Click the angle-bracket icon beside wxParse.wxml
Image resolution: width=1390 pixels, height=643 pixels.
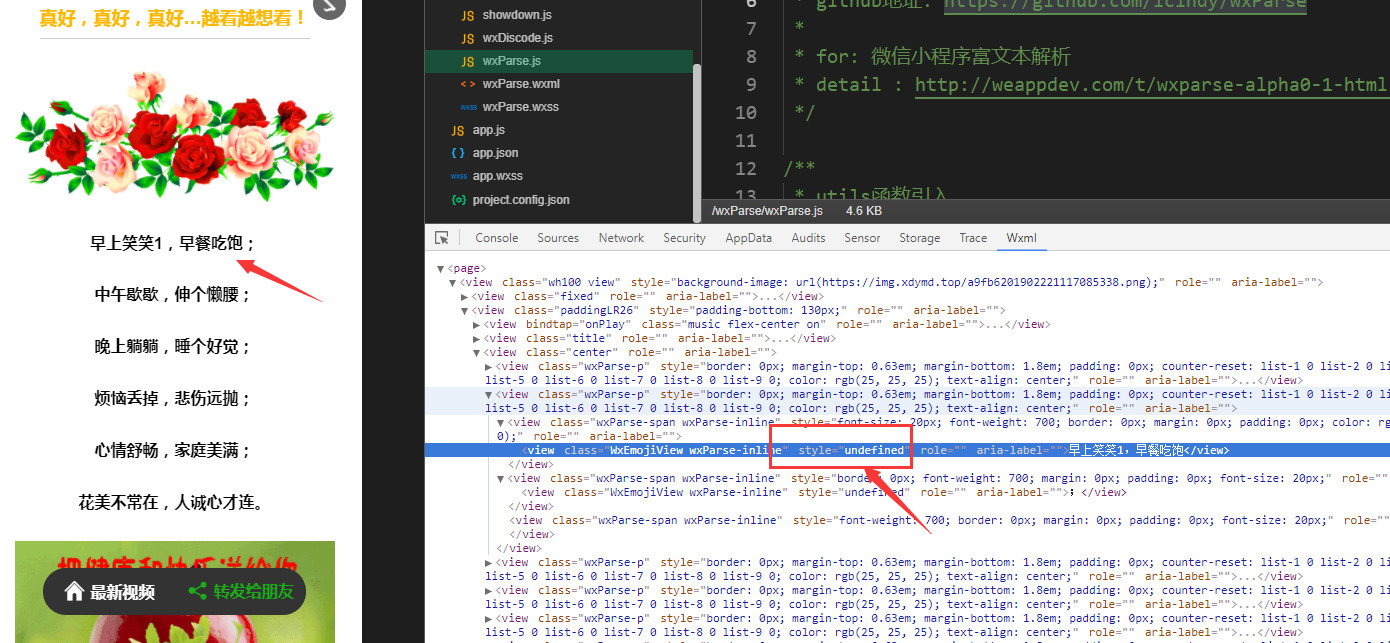click(467, 84)
